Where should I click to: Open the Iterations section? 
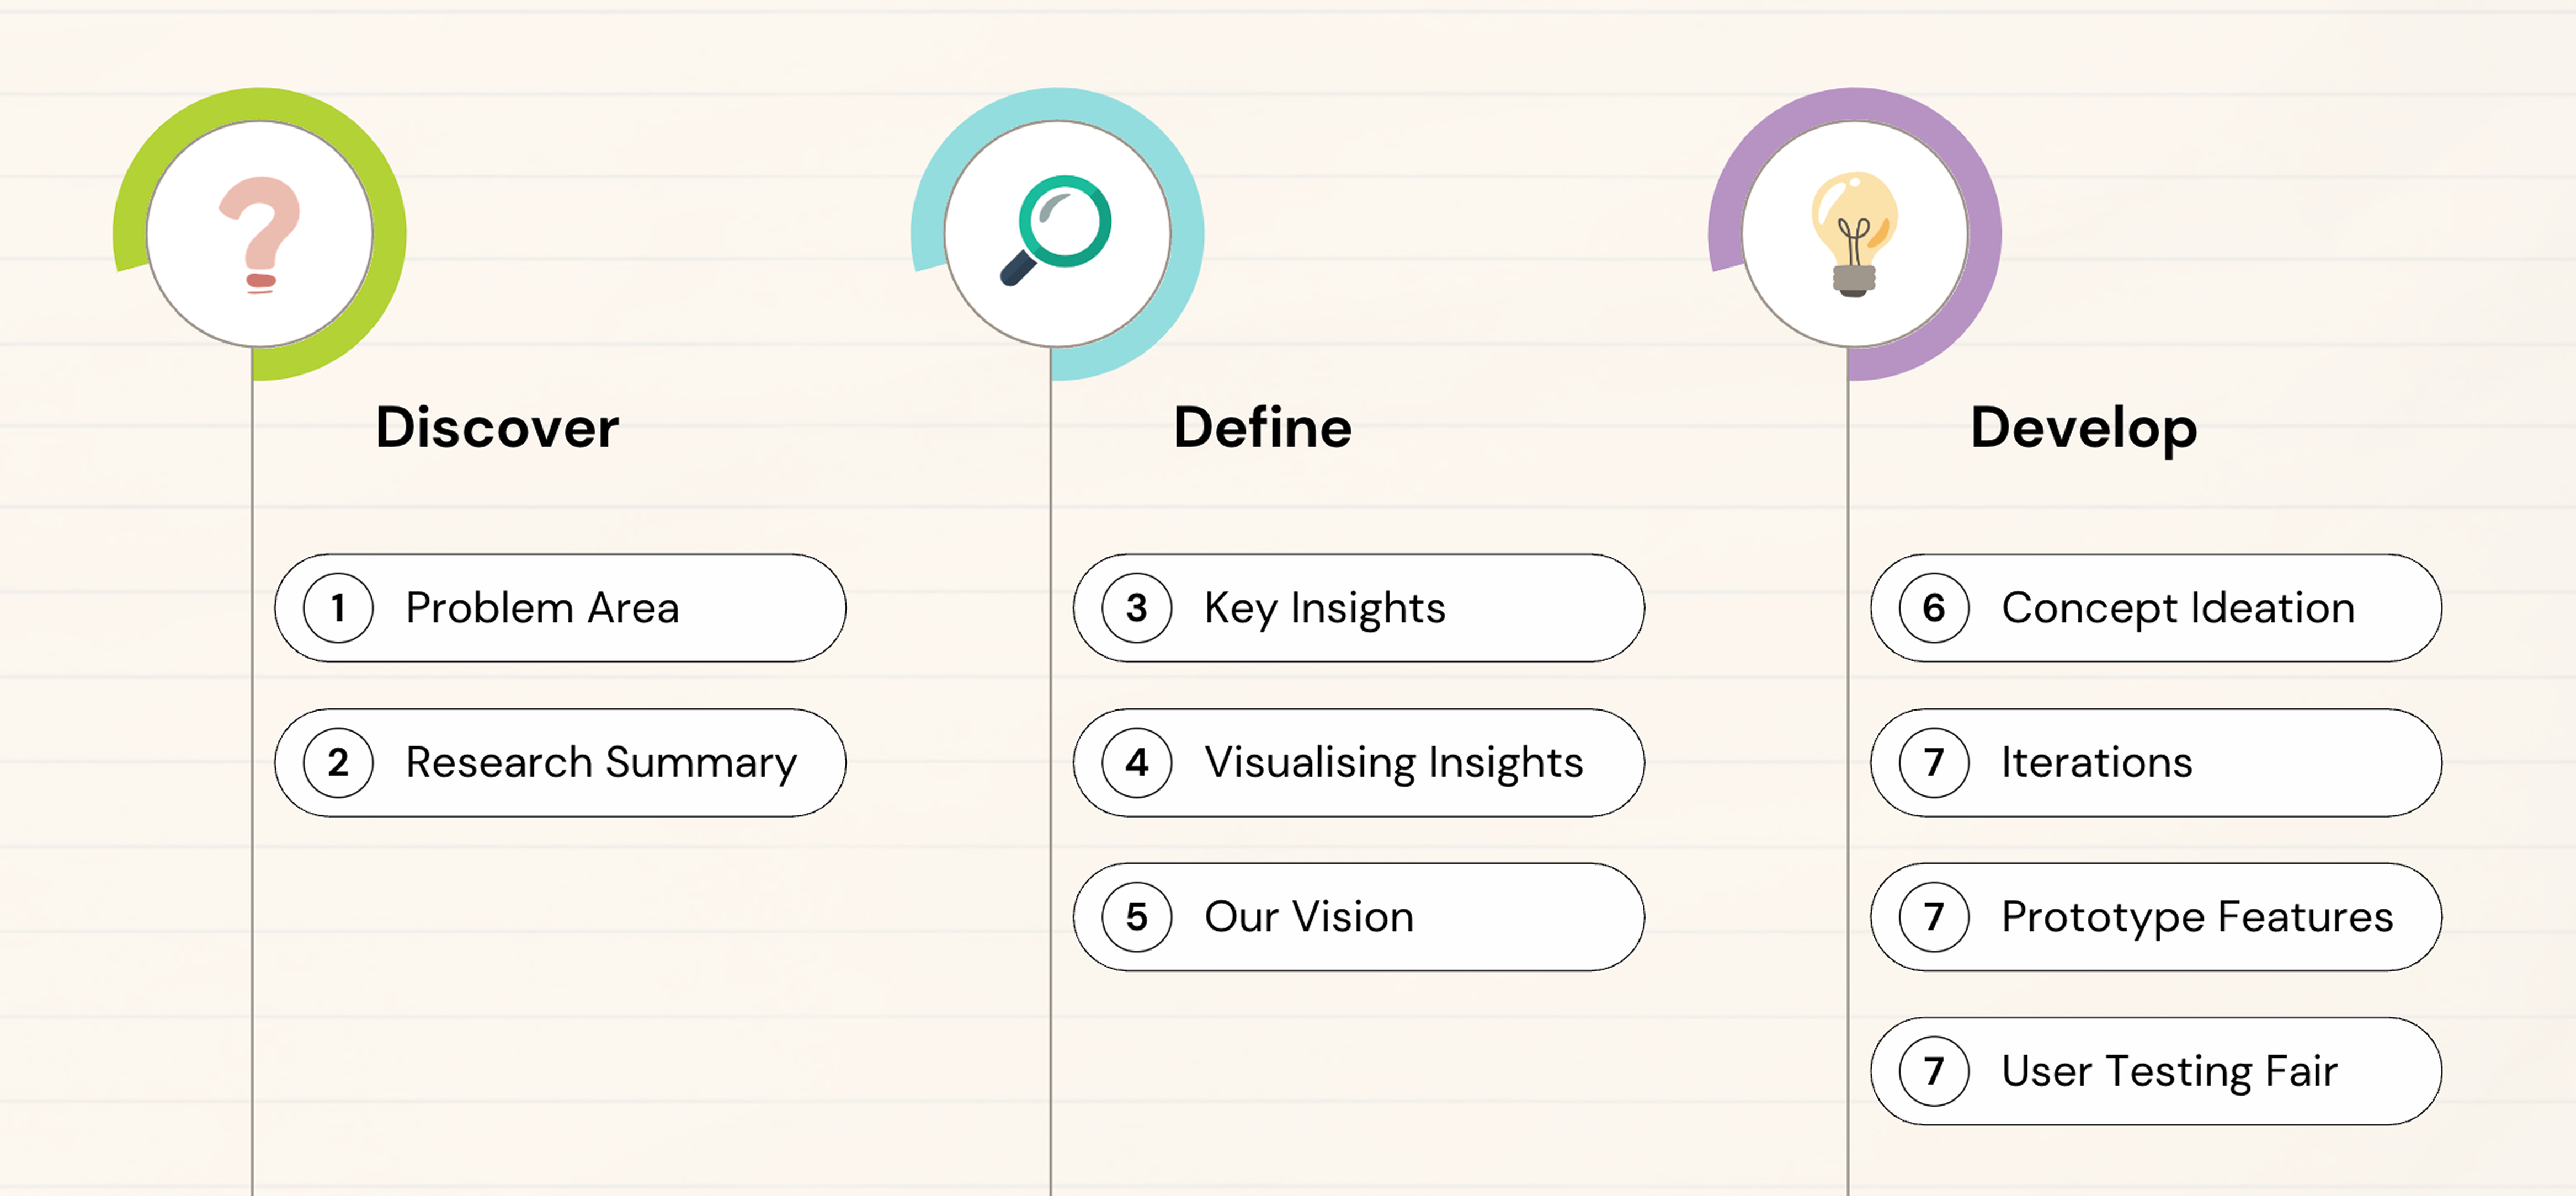(2156, 763)
